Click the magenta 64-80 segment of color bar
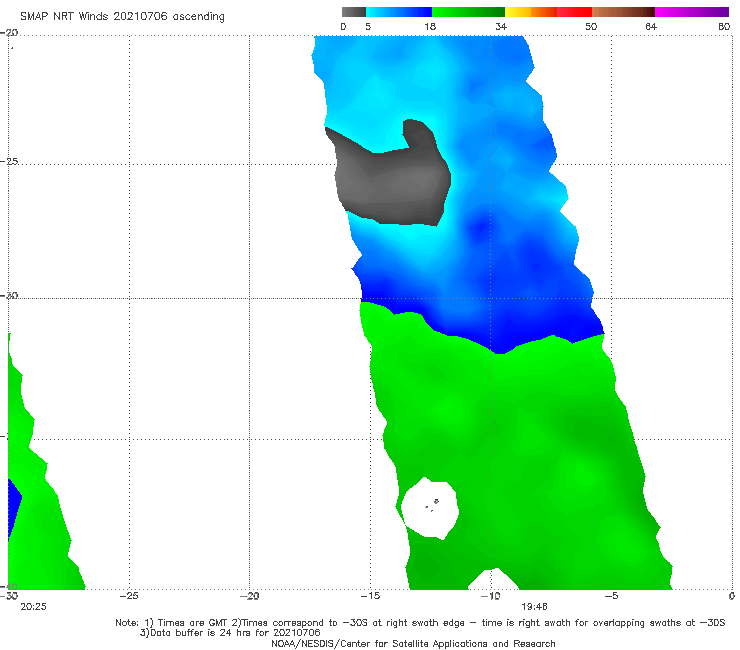Screen dimensions: 740x650 click(x=692, y=12)
